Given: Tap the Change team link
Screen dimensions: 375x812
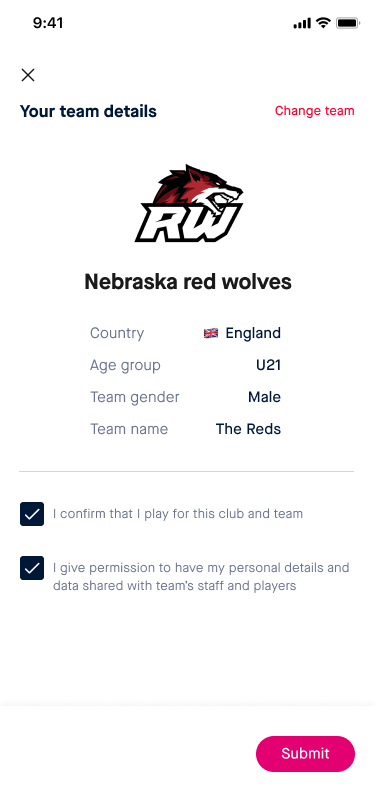Looking at the screenshot, I should click(314, 111).
